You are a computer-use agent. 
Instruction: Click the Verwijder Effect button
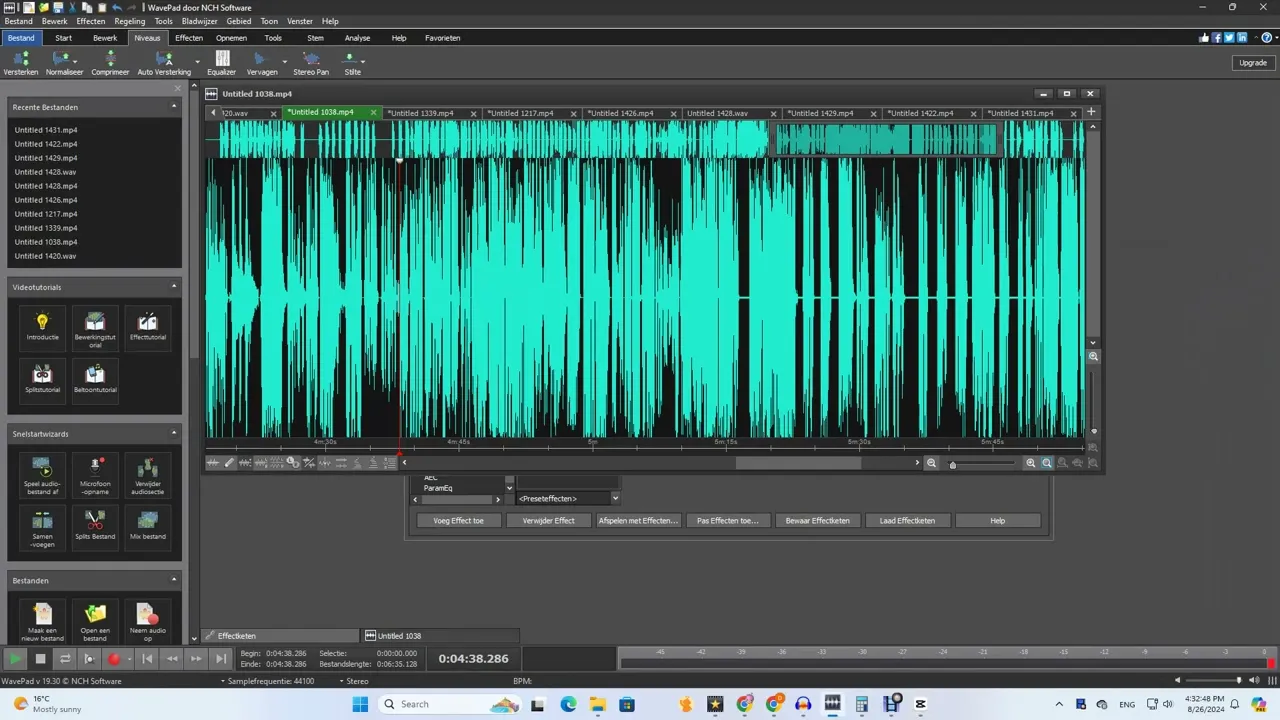pos(548,520)
